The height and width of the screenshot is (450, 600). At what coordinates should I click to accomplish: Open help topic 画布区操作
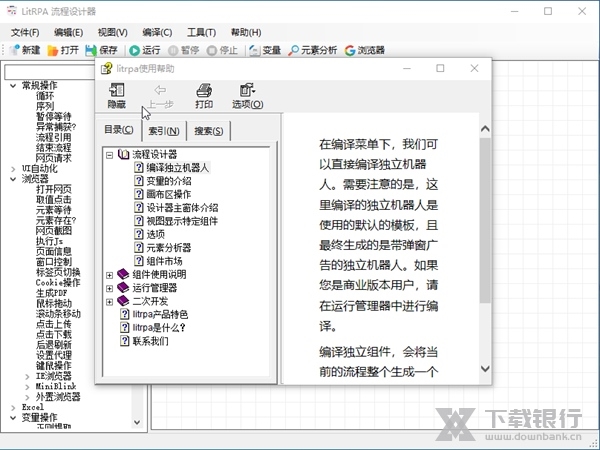pos(168,194)
